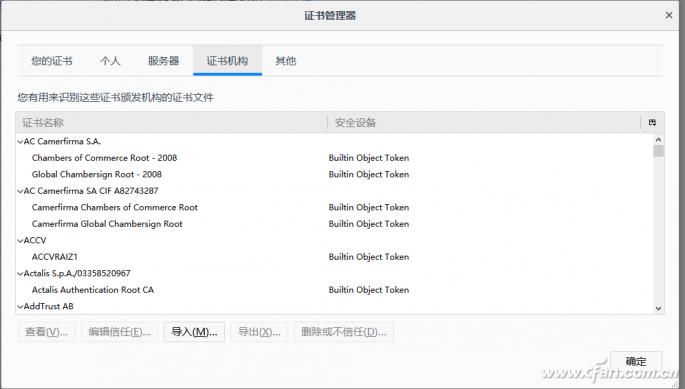Viewport: 685px width, 389px height.
Task: Click the list scrollbar up arrow
Action: (x=658, y=139)
